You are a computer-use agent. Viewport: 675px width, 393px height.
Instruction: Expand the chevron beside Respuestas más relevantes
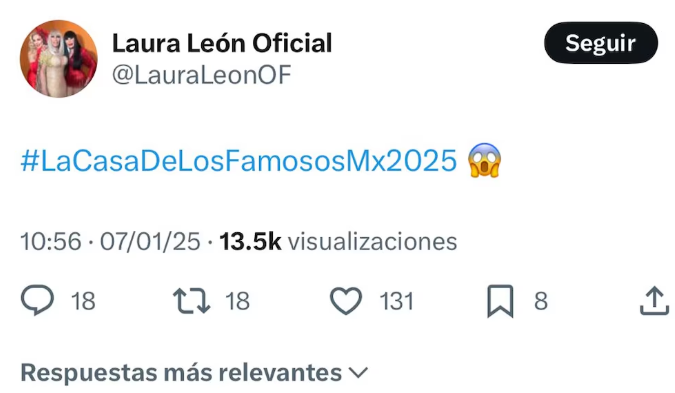click(358, 372)
